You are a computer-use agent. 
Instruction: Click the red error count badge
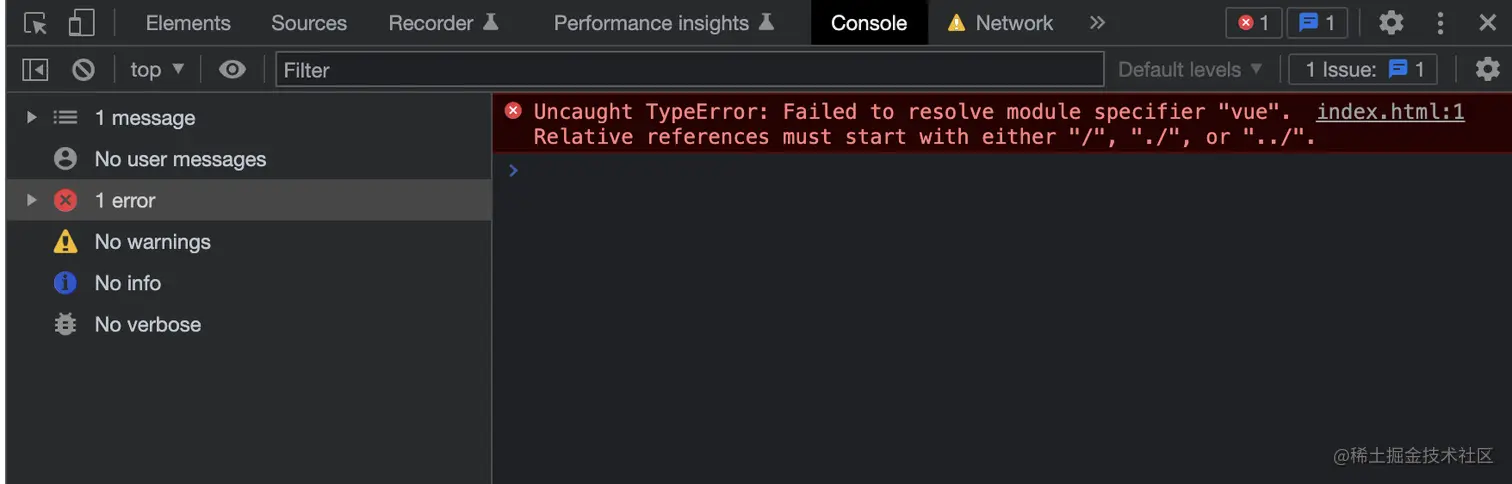[x=1253, y=23]
